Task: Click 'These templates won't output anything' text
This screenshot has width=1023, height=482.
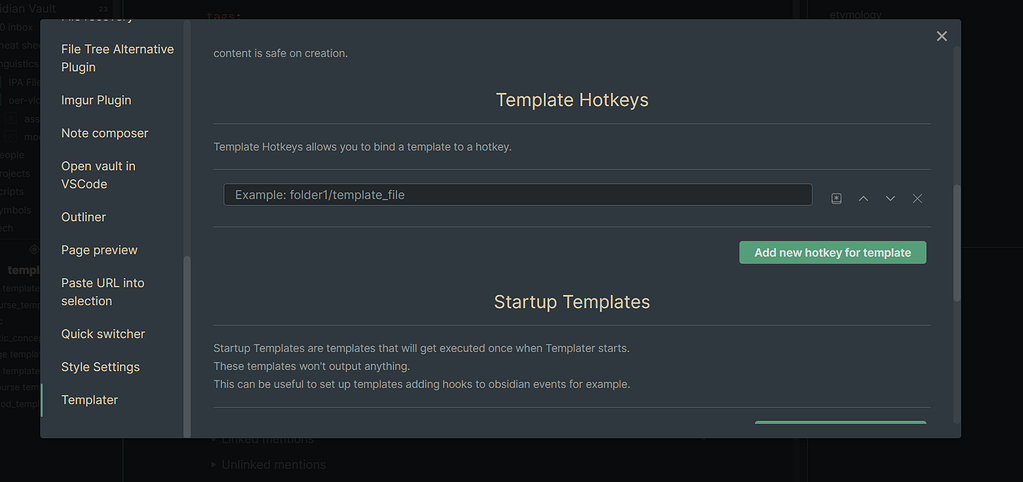Action: point(311,366)
